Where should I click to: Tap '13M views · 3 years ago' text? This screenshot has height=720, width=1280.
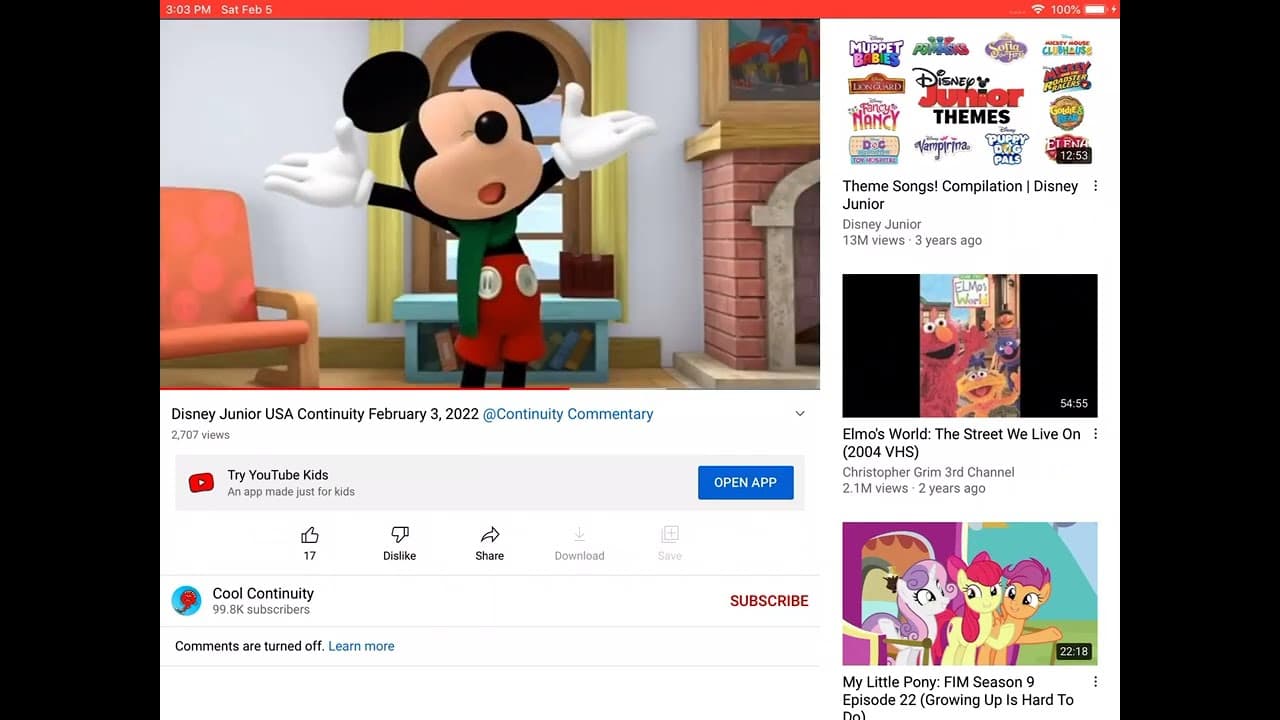point(912,240)
